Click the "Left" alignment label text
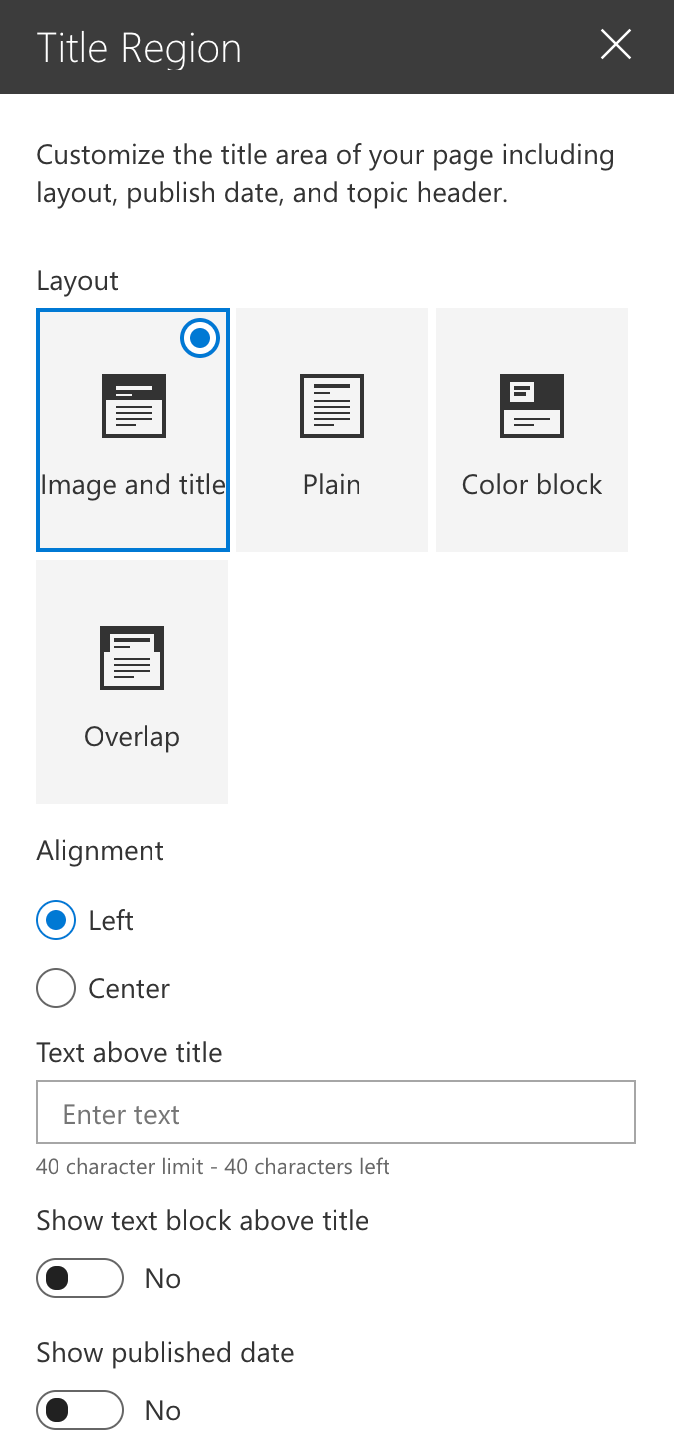Screen dimensions: 674x1456 click(x=111, y=920)
